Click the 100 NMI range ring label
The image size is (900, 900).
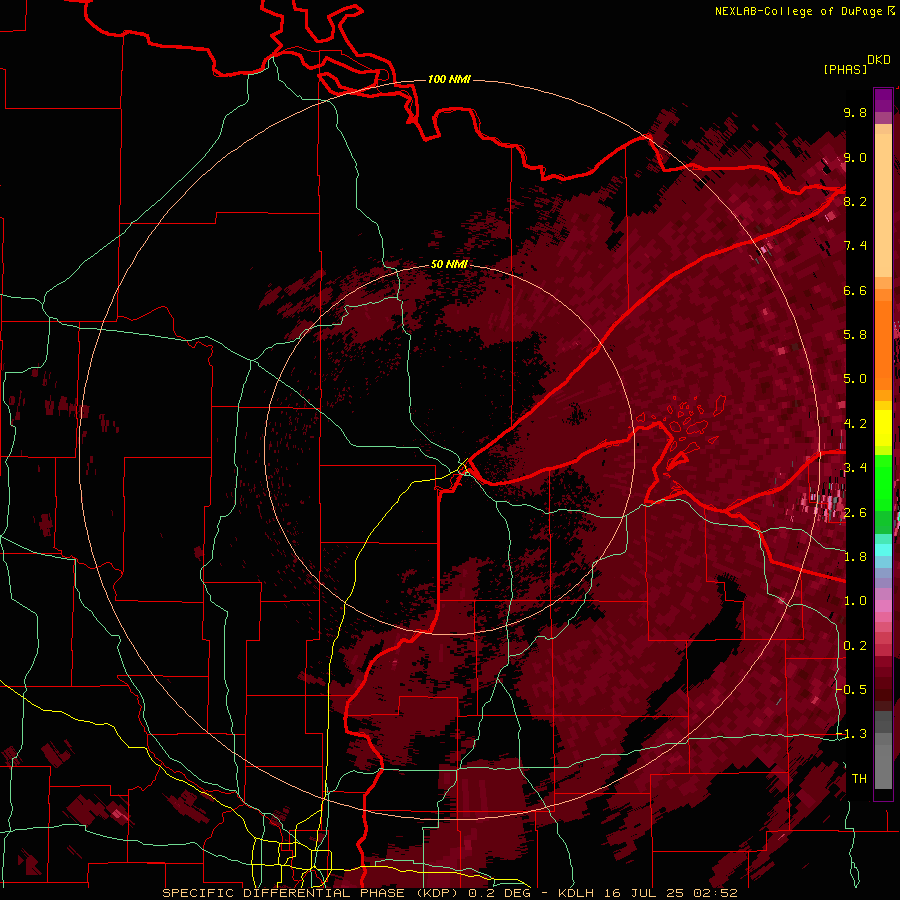tap(449, 79)
